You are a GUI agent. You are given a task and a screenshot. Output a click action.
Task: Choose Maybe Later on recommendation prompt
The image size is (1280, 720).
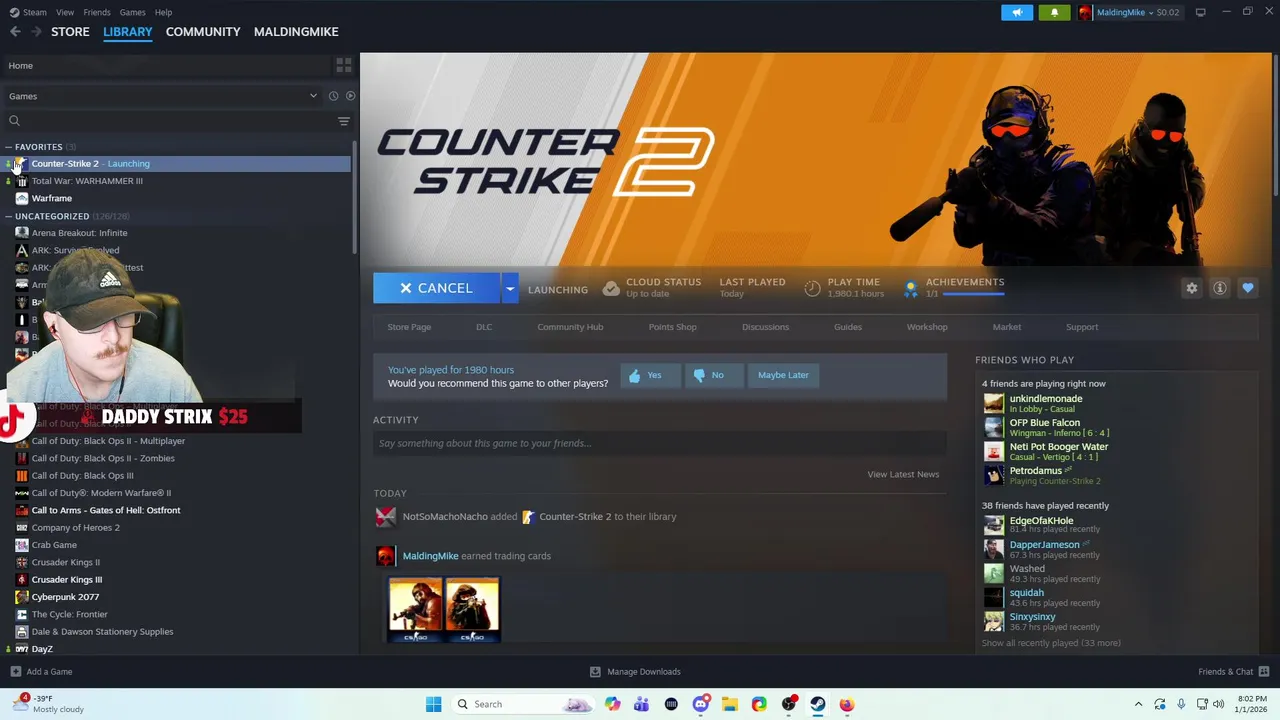783,375
